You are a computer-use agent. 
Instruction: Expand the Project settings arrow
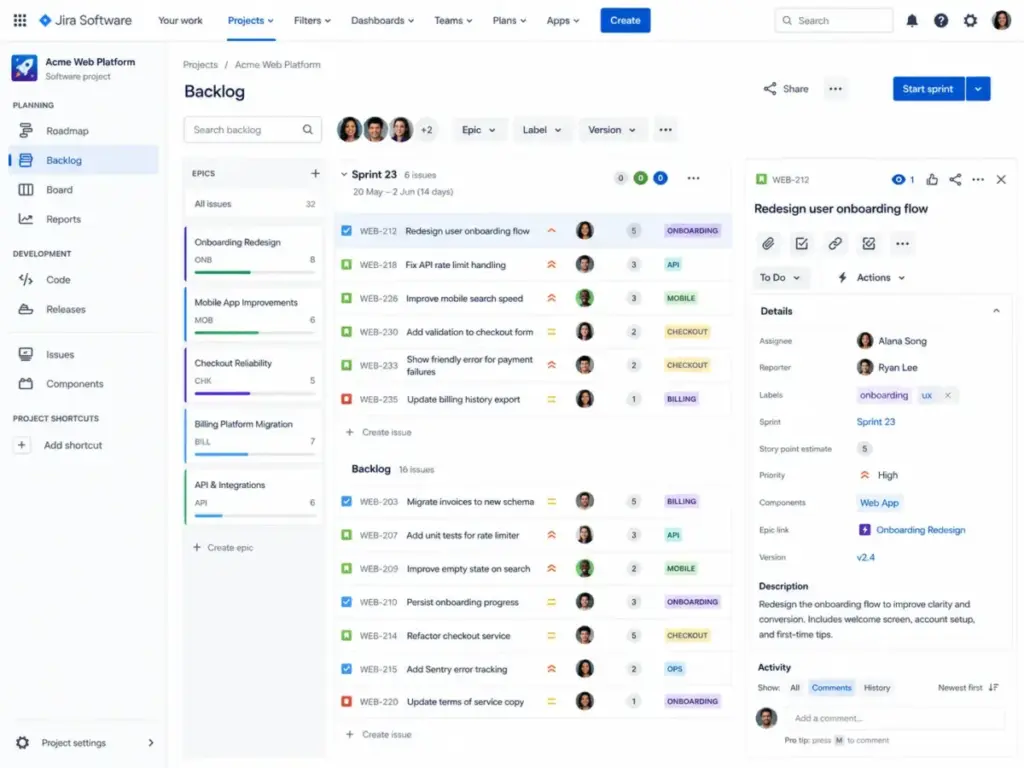pos(151,743)
